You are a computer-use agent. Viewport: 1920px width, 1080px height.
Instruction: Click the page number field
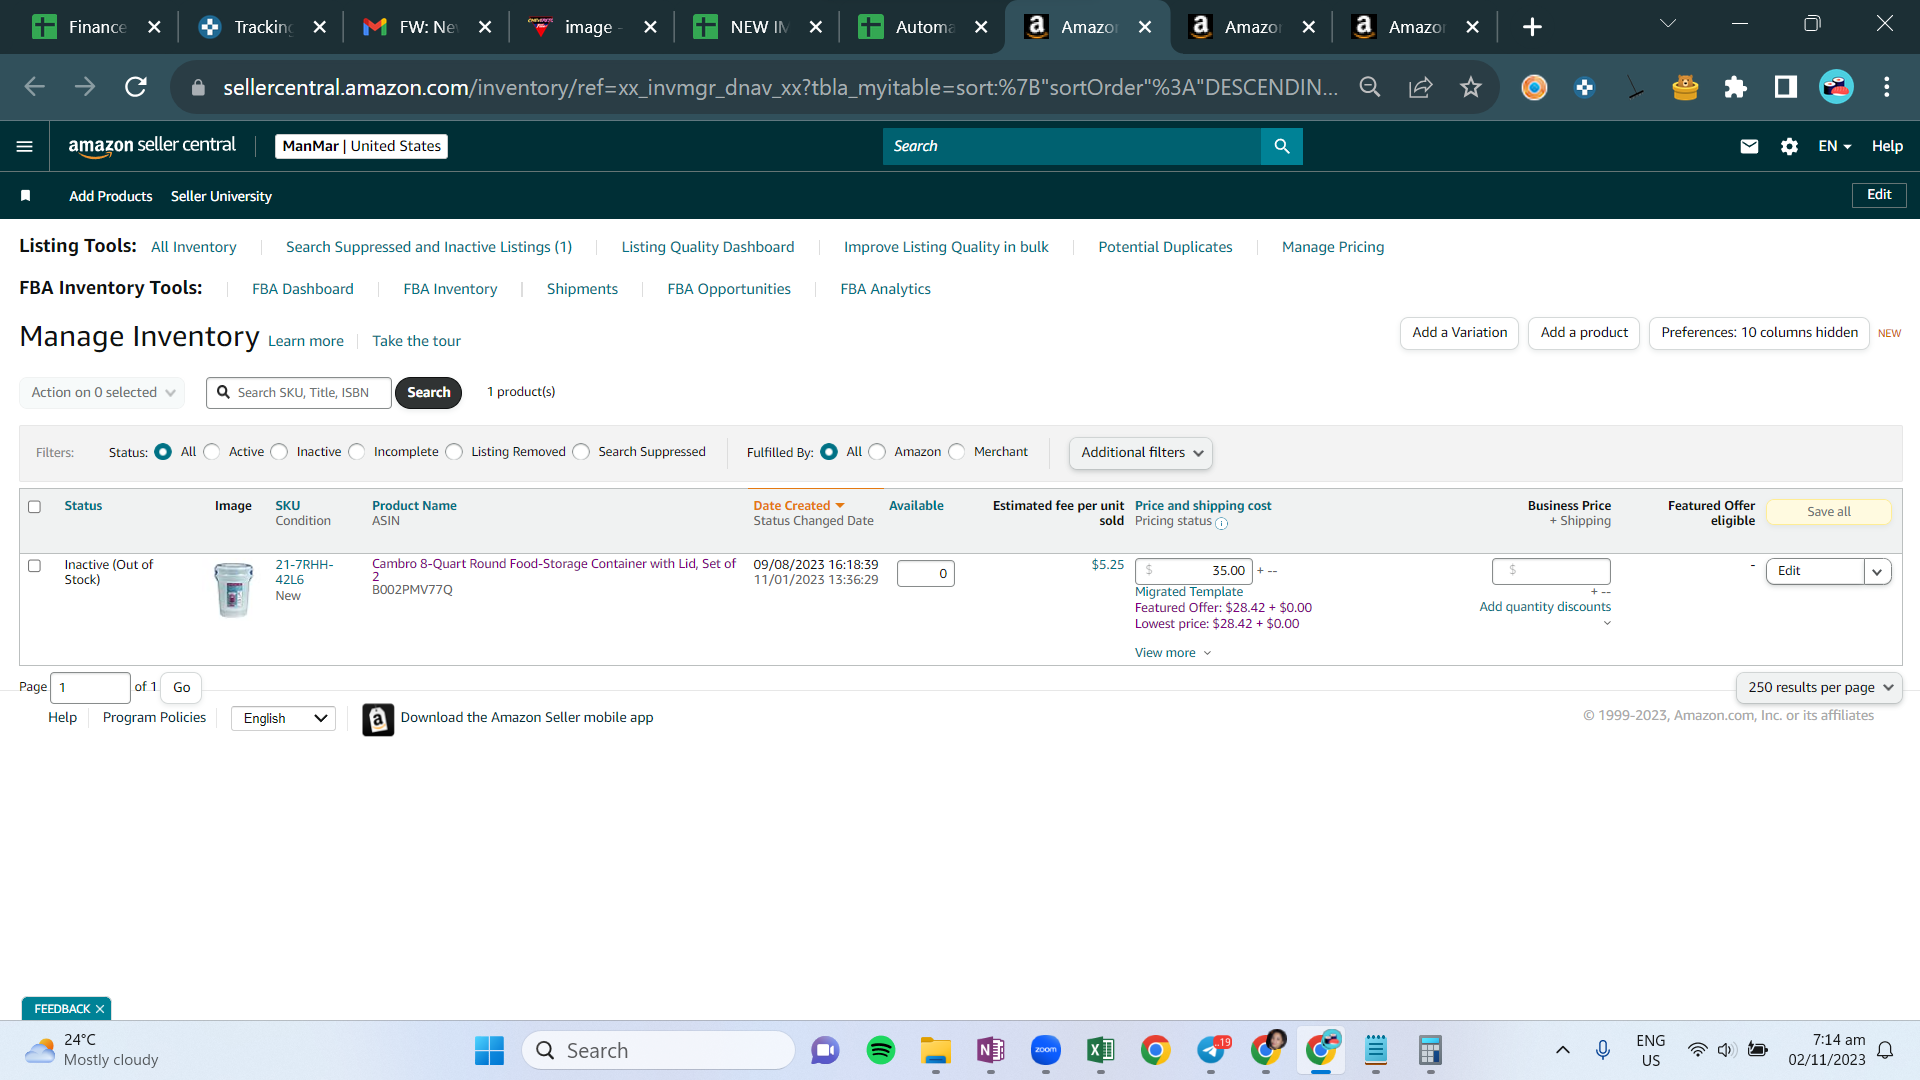pyautogui.click(x=90, y=688)
